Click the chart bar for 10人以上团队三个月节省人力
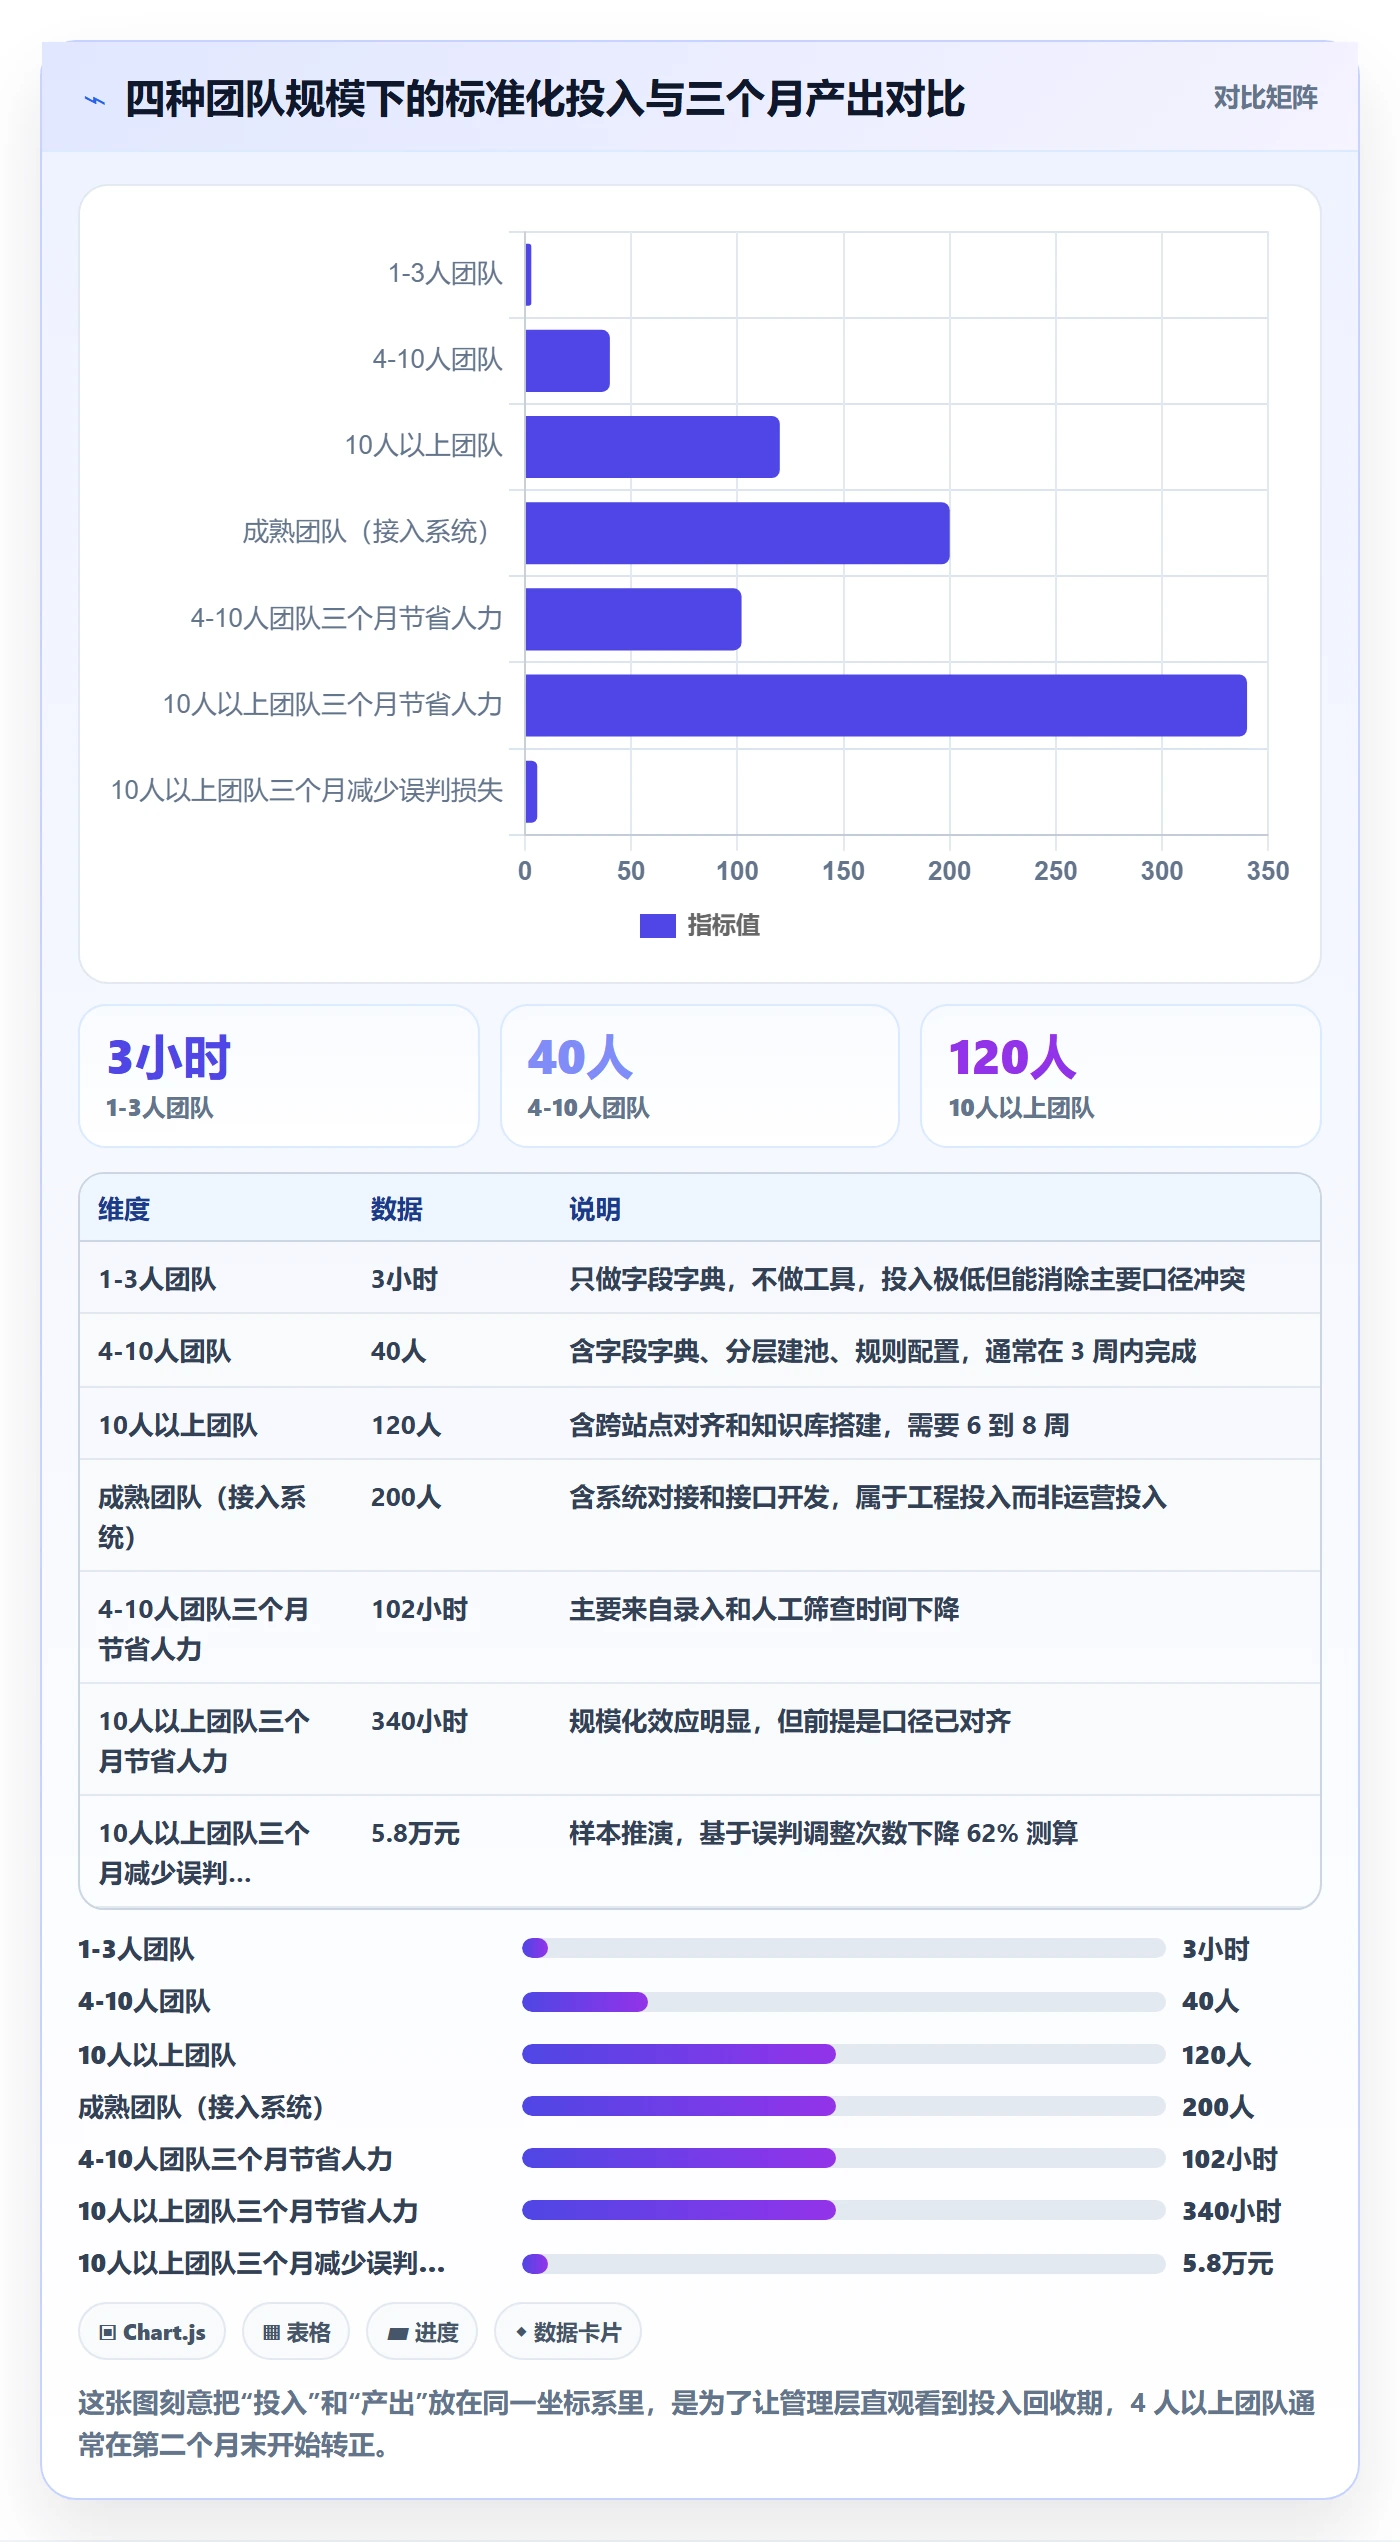Screen dimensions: 1400x2542 tap(886, 705)
